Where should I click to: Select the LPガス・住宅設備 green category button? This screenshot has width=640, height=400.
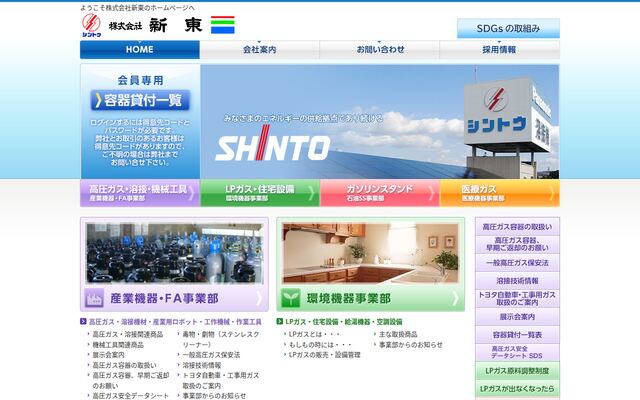[x=260, y=193]
